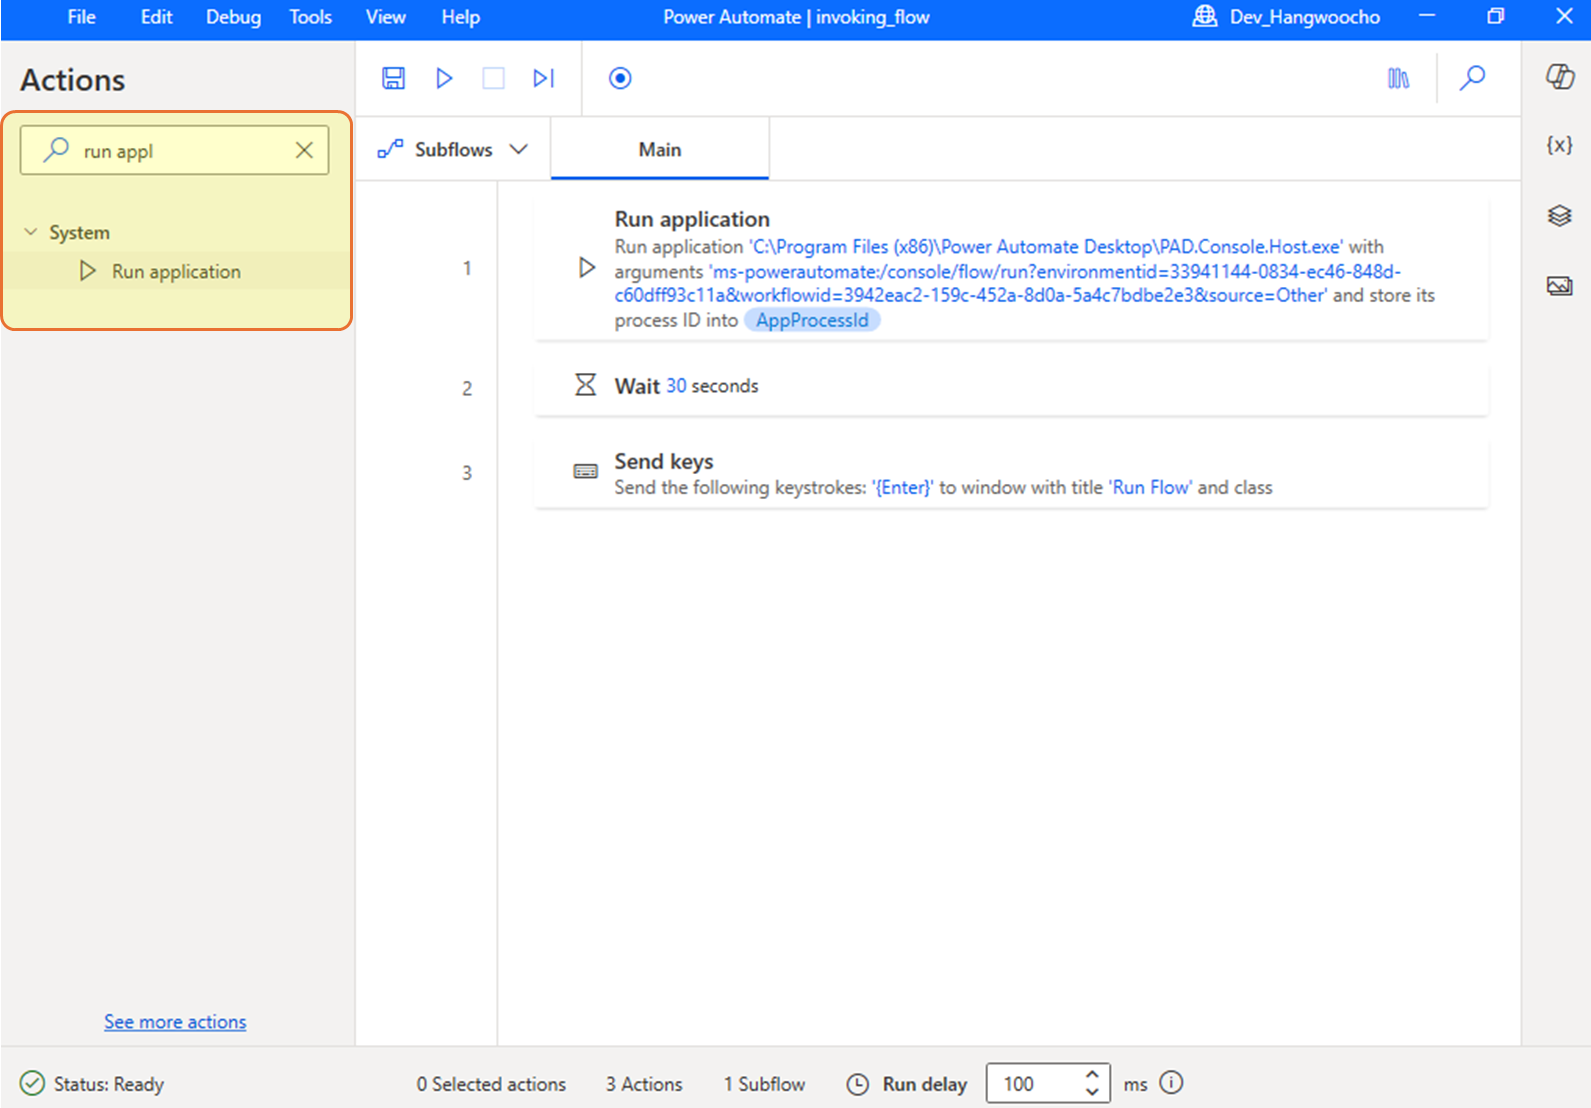Start the recorder using the circle icon

tap(620, 78)
